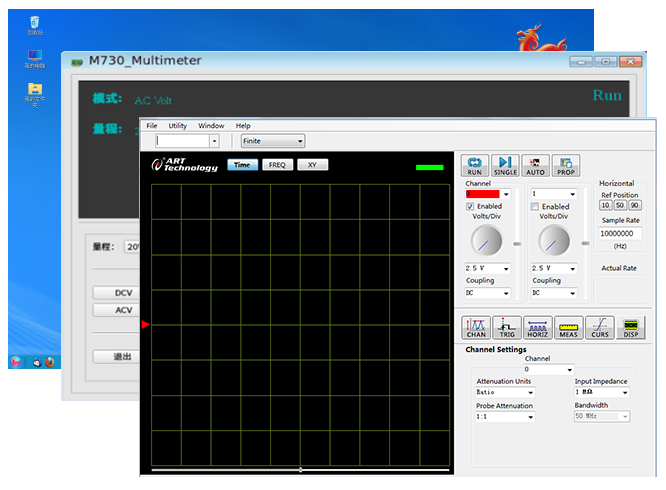Switch to the FREQ view tab
666x490 pixels.
coord(277,165)
